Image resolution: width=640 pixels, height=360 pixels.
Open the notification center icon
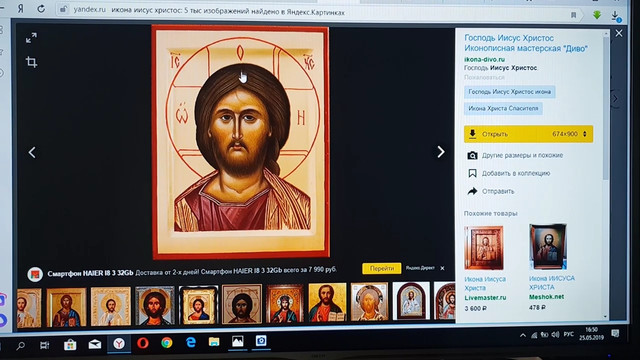tap(615, 333)
